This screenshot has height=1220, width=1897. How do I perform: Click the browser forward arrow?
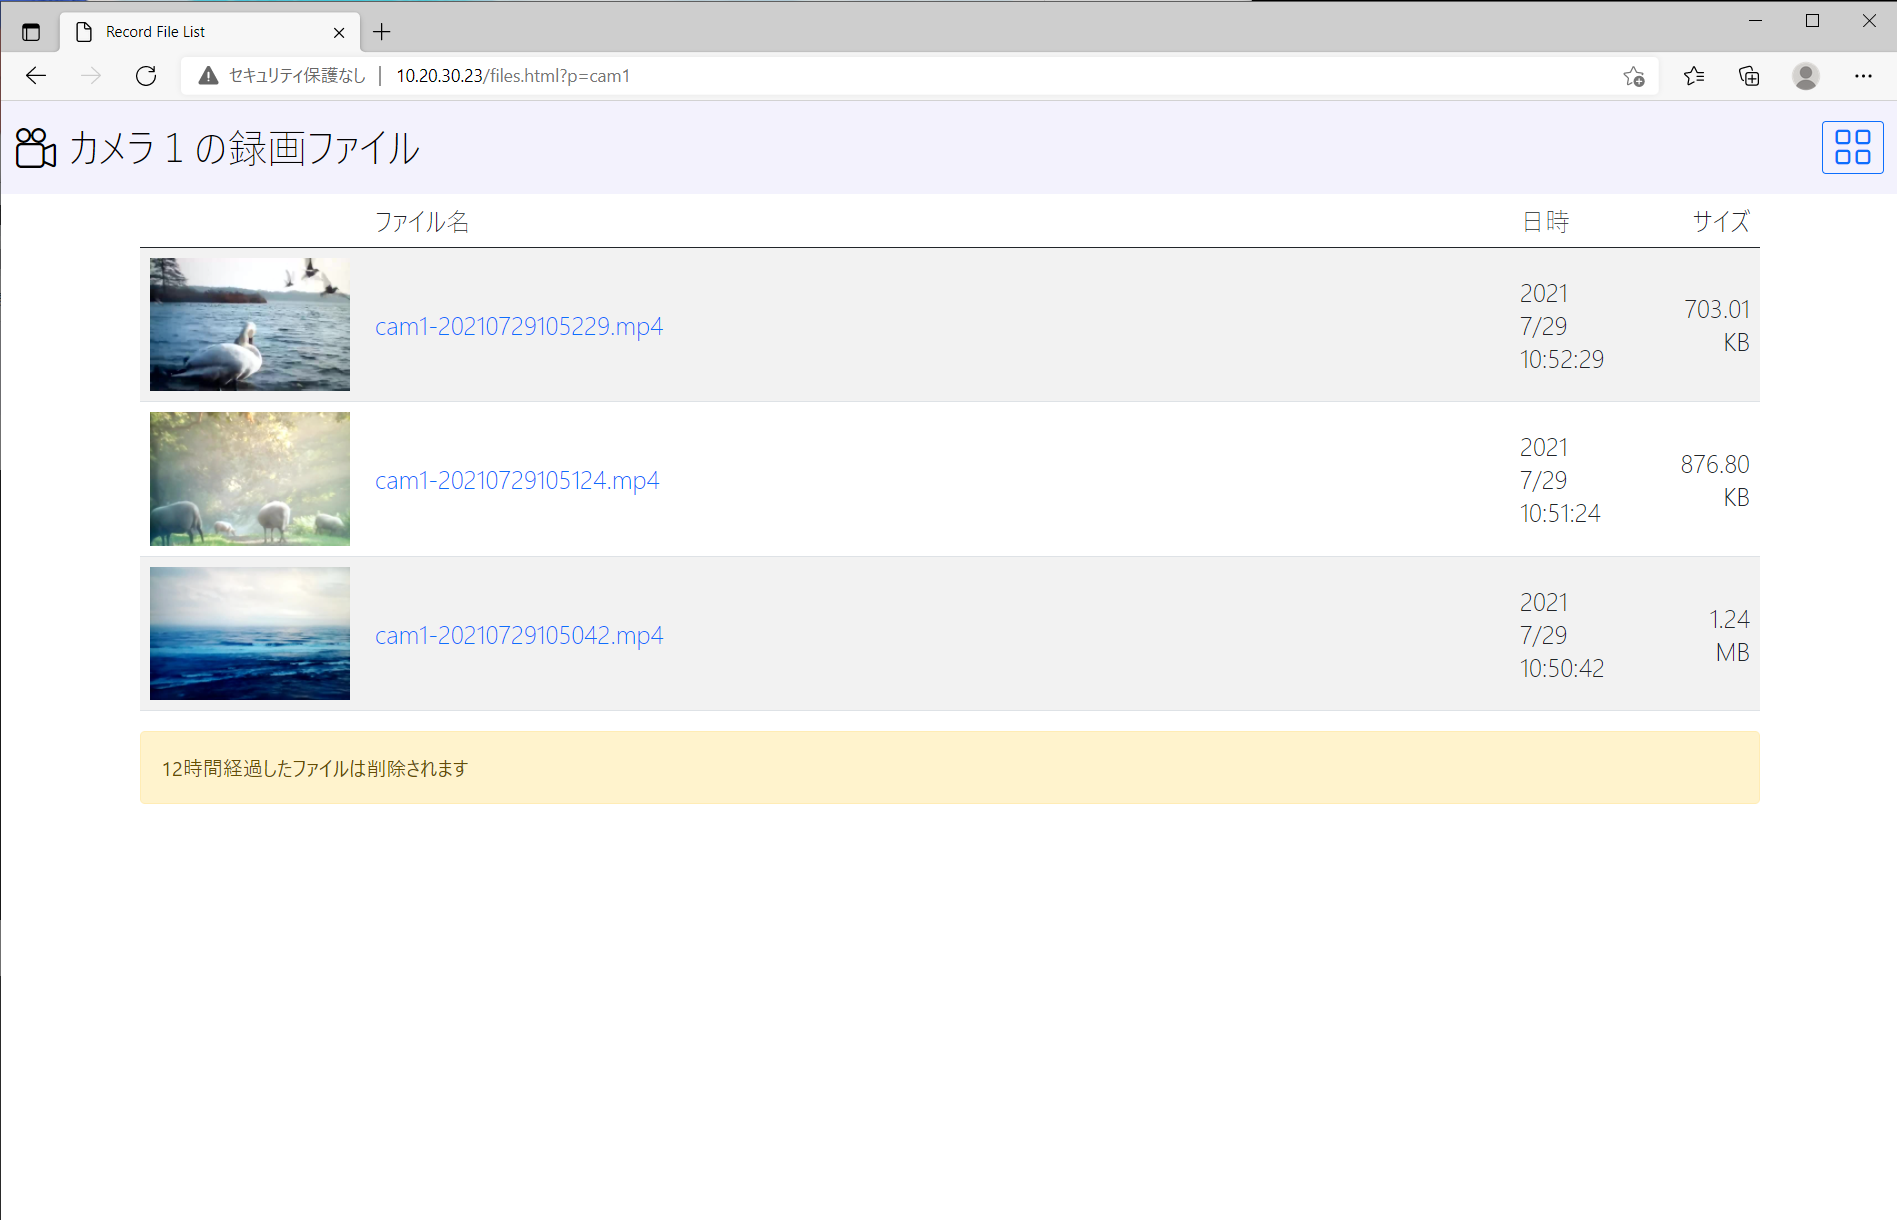[x=91, y=76]
